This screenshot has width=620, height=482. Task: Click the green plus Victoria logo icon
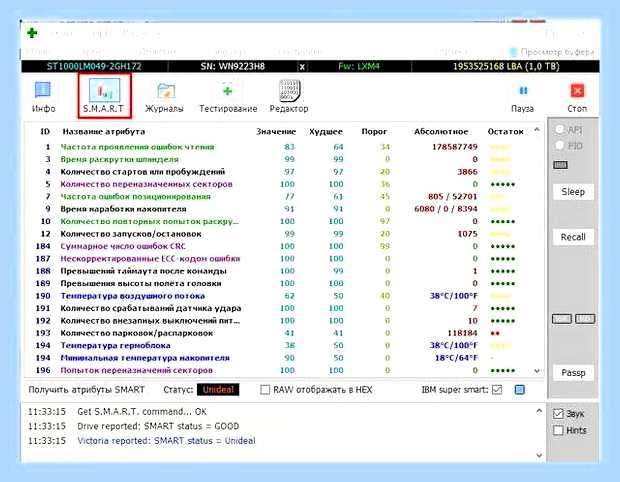point(32,32)
